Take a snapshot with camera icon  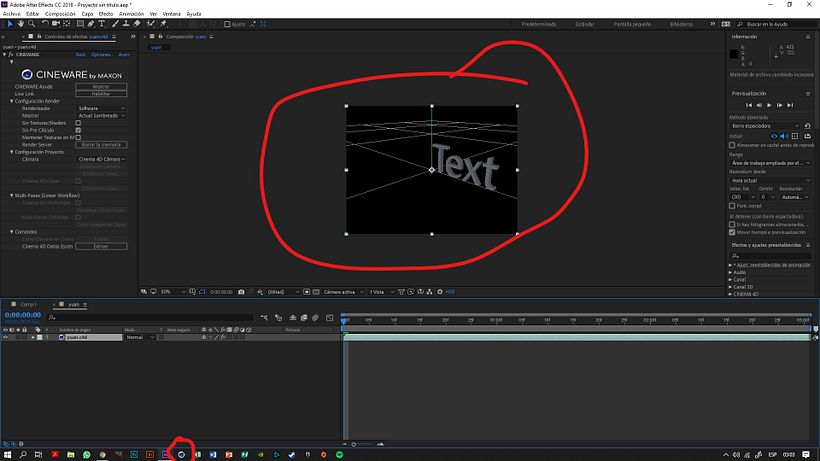pos(241,292)
